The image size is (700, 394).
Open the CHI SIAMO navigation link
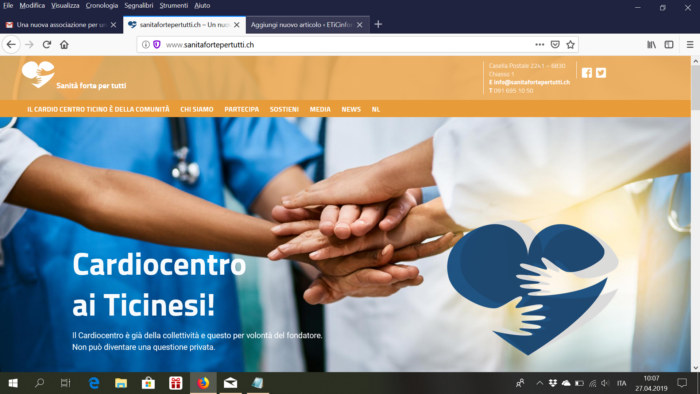click(x=197, y=109)
